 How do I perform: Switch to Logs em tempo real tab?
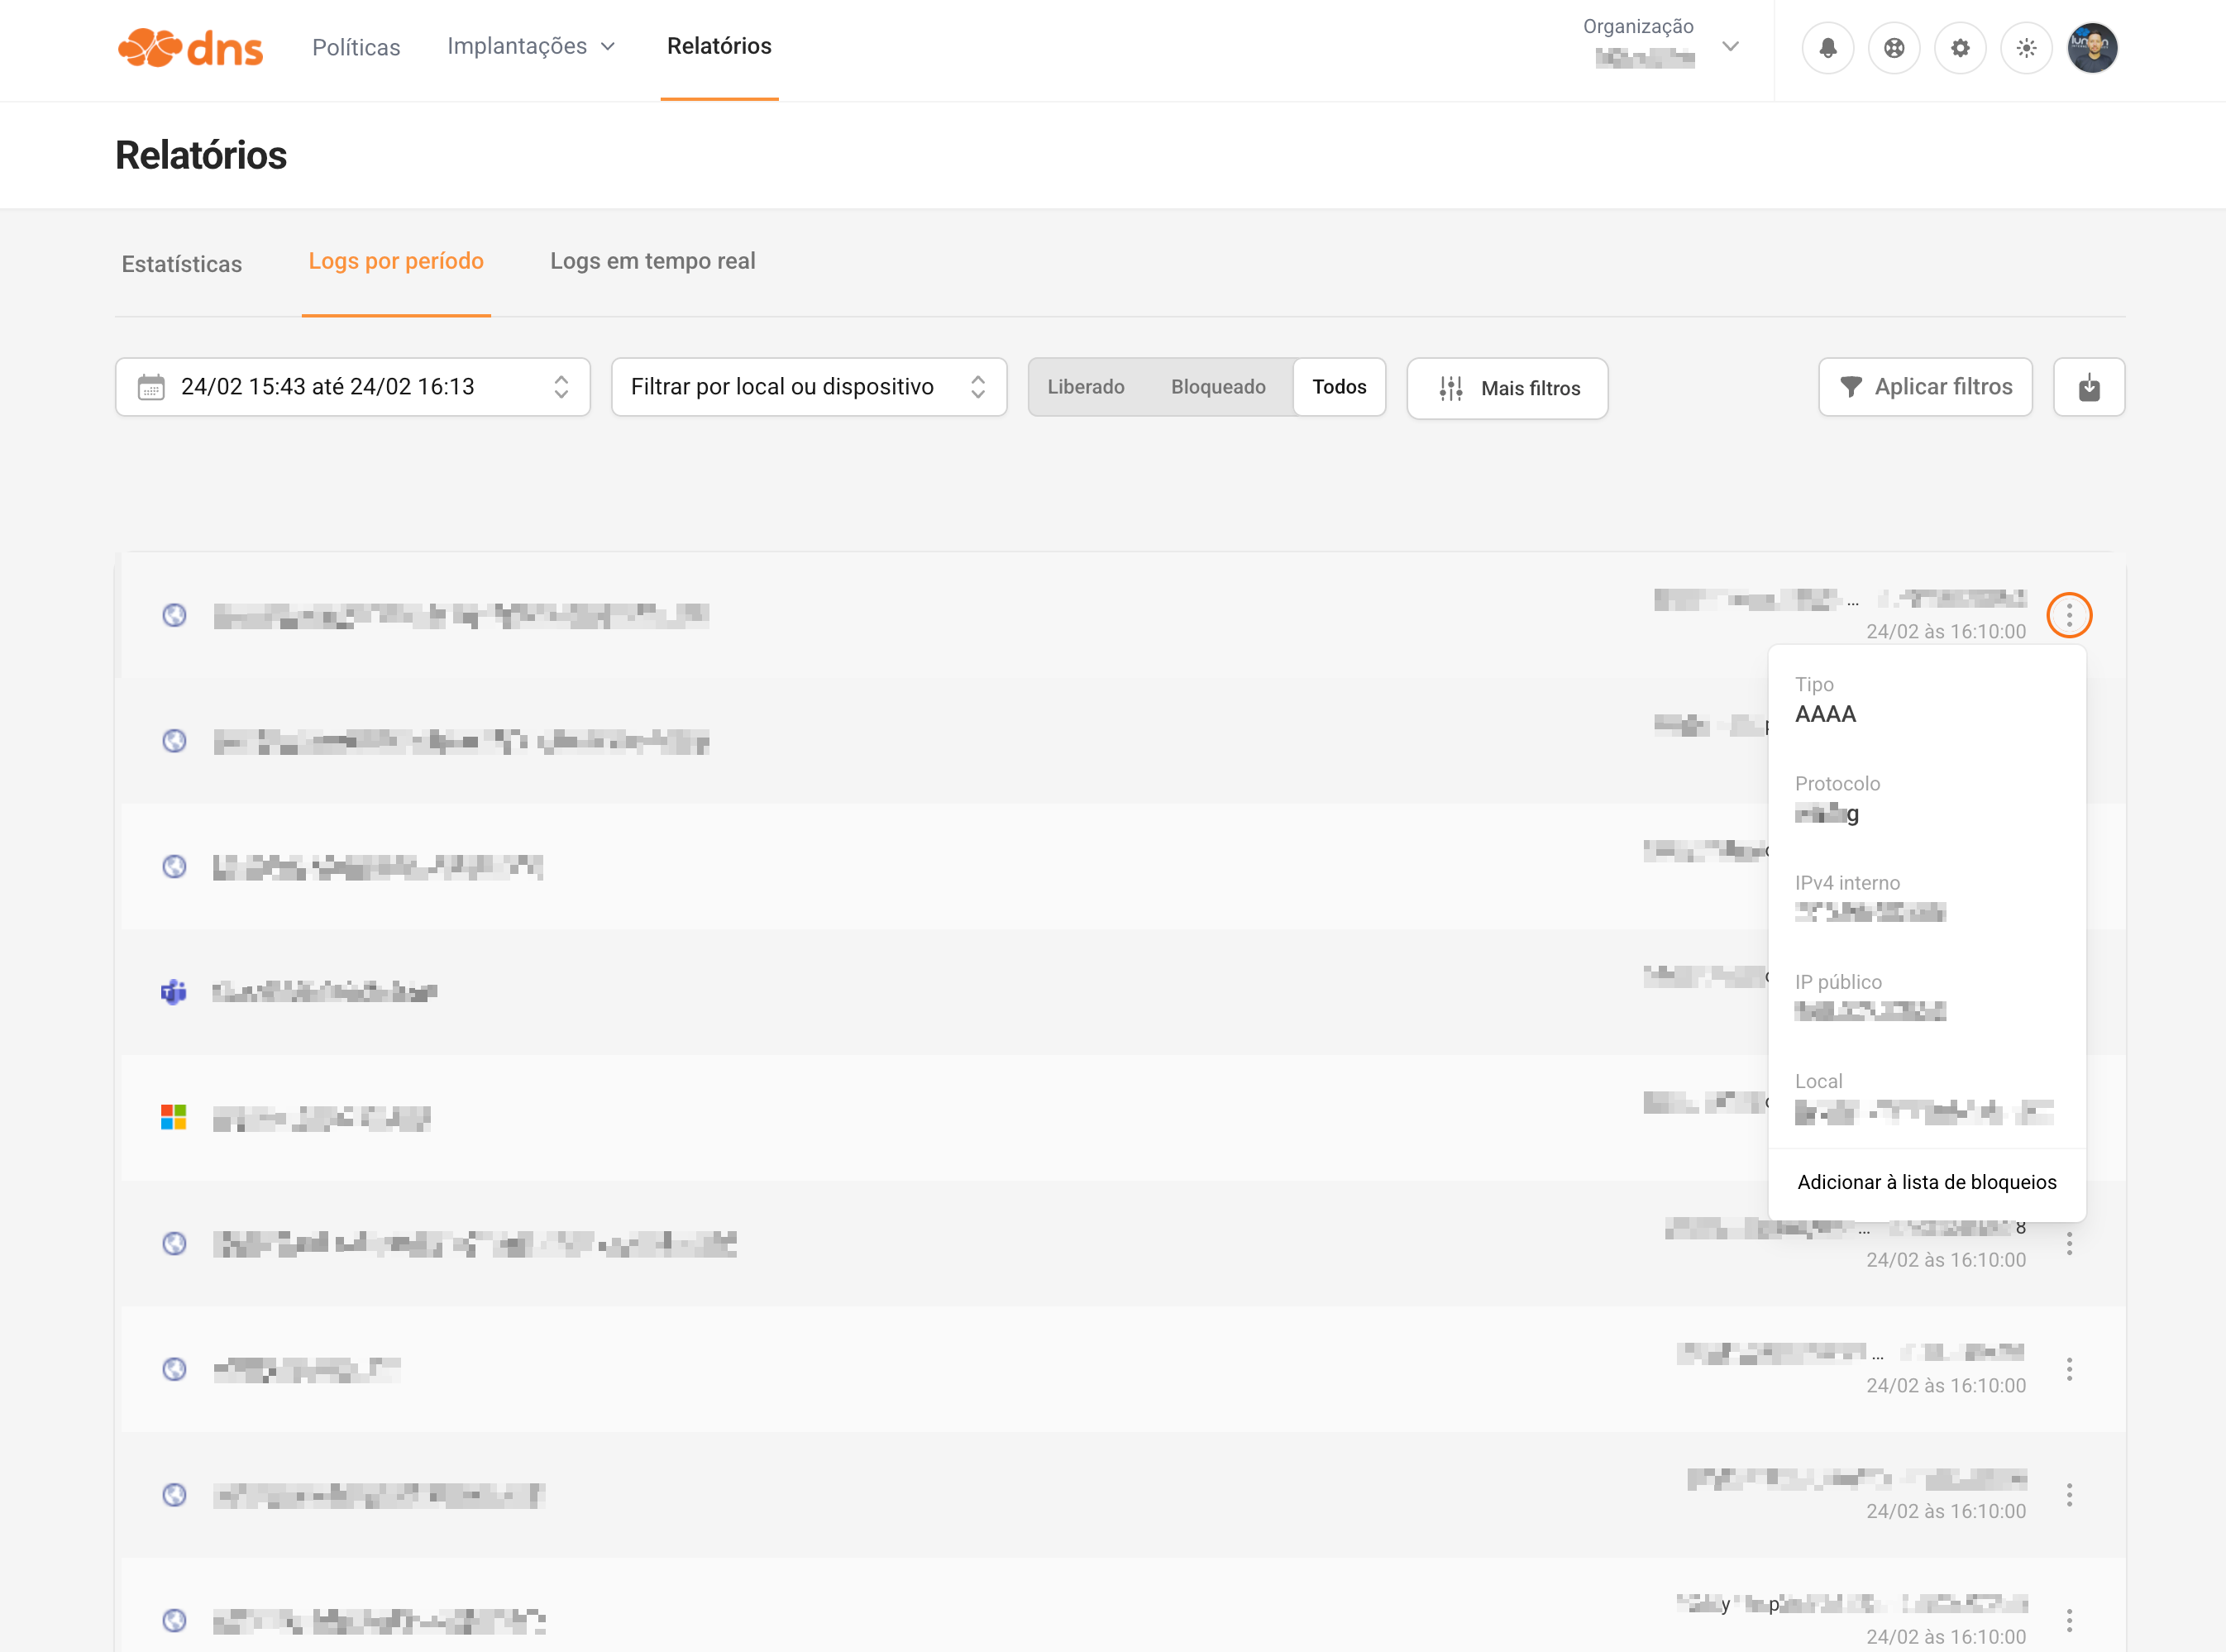coord(652,261)
